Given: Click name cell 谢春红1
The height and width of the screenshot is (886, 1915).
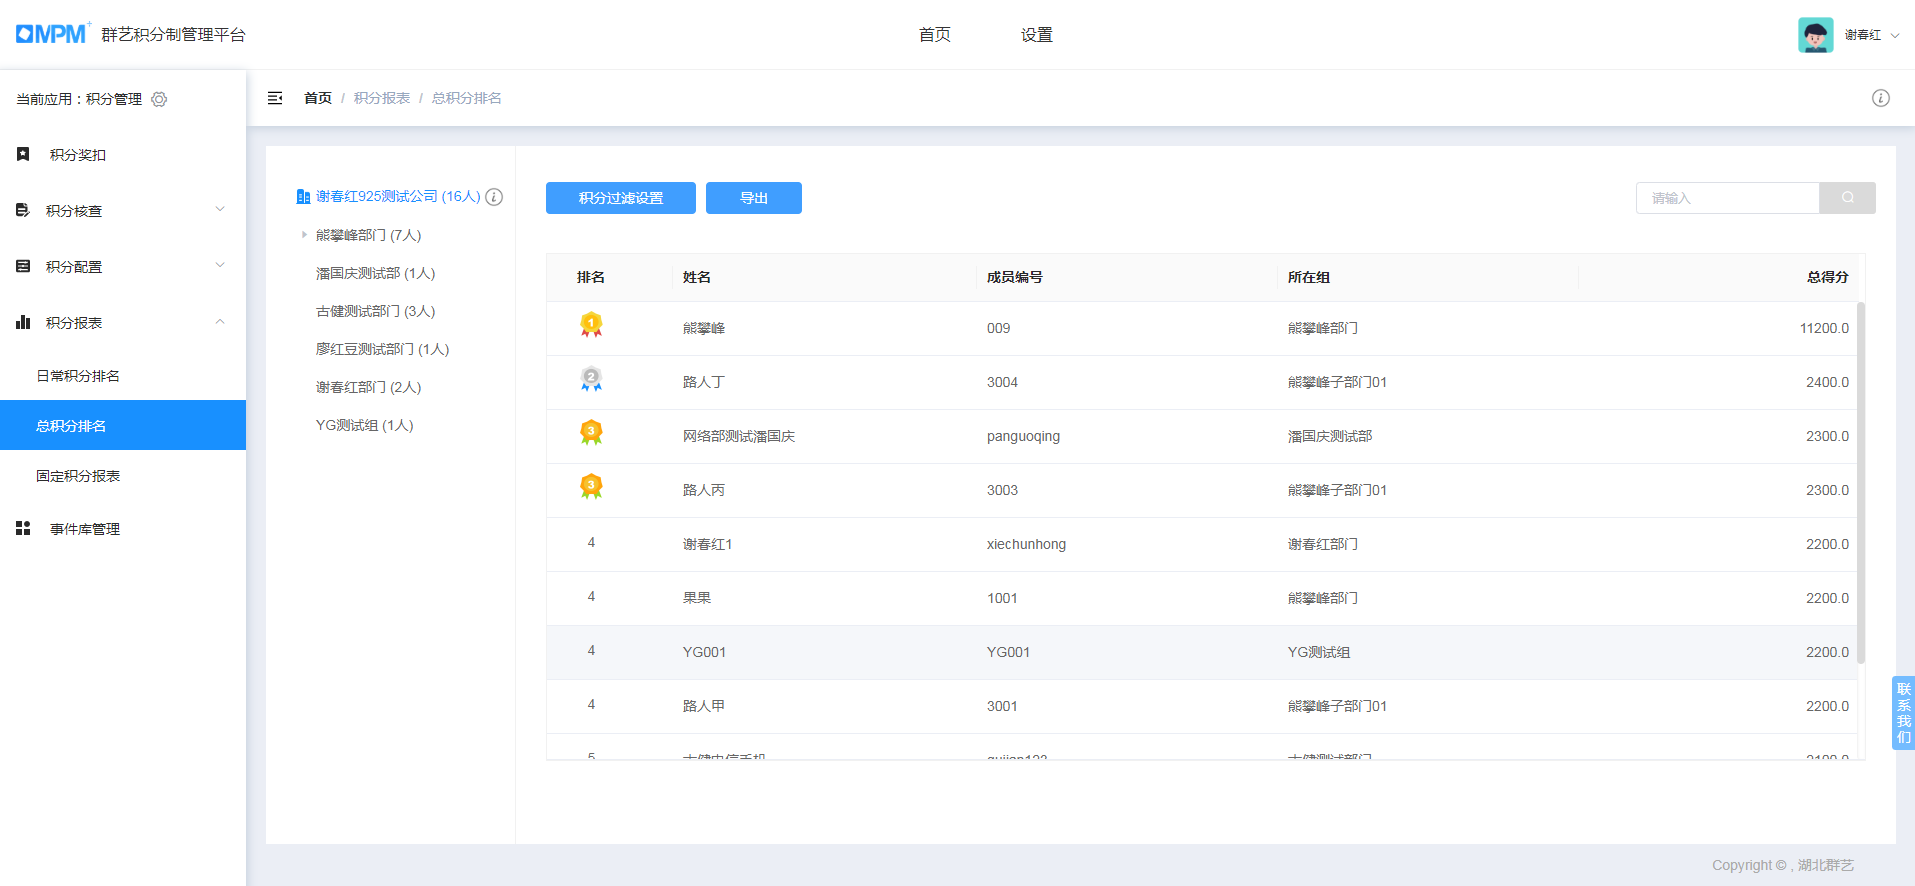Looking at the screenshot, I should click(x=708, y=544).
